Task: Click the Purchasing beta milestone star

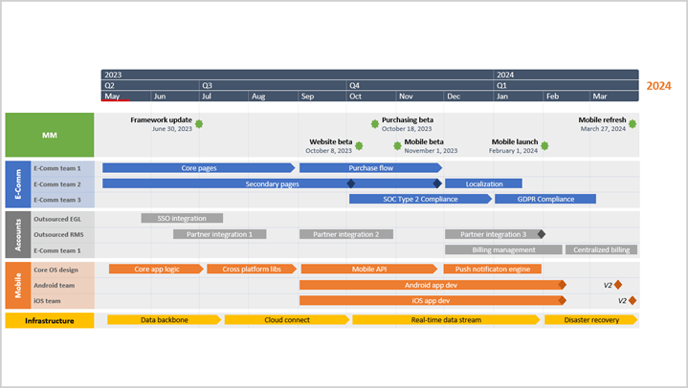Action: (375, 124)
